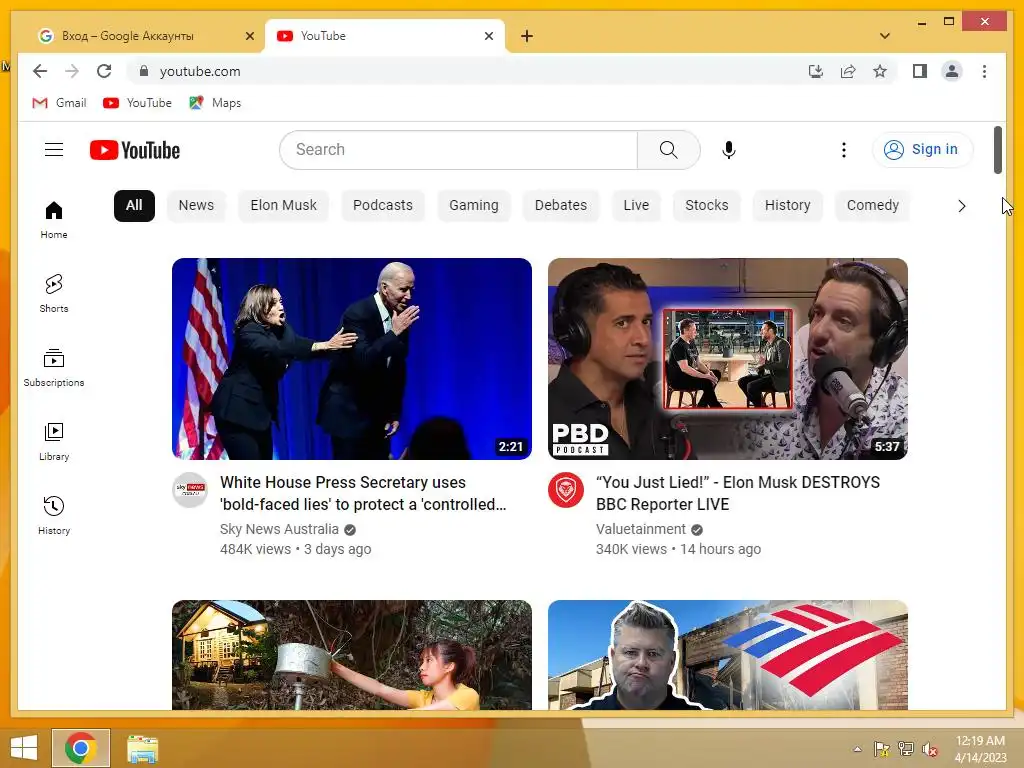Toggle Chrome side panel

(x=920, y=71)
